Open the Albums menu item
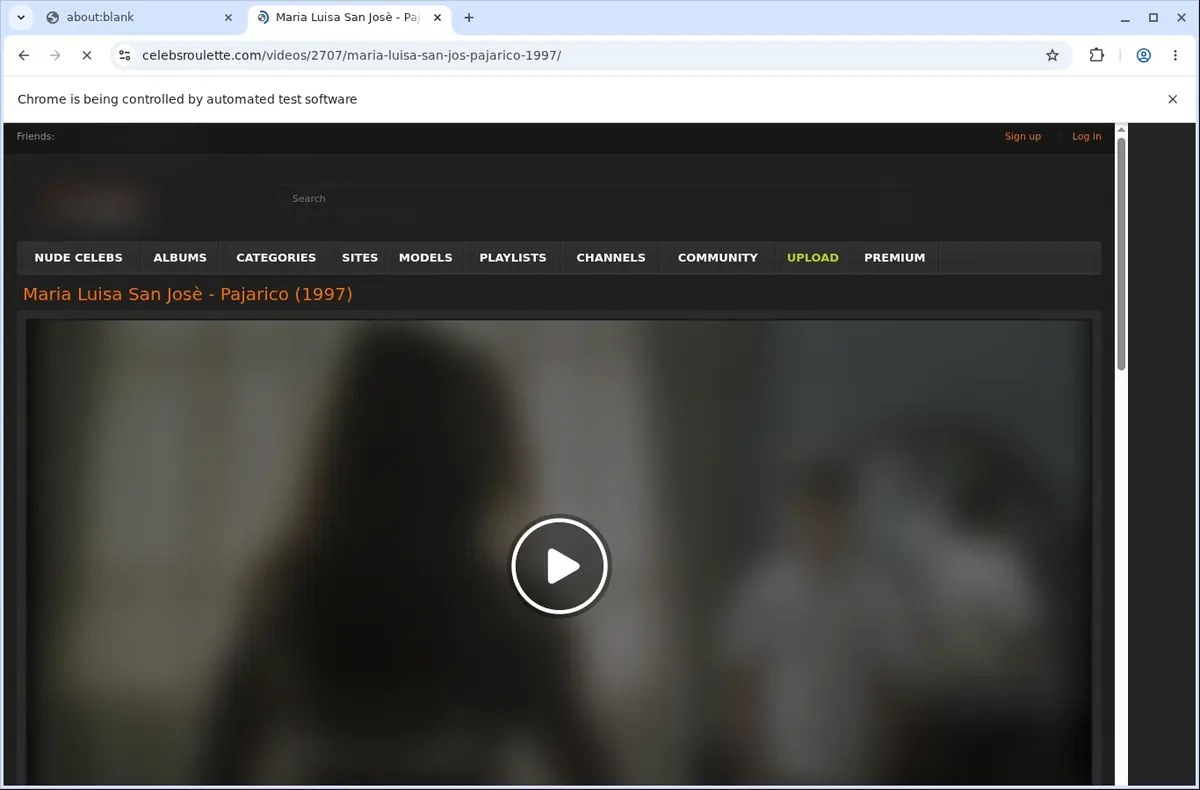Viewport: 1200px width, 790px height. click(x=180, y=257)
